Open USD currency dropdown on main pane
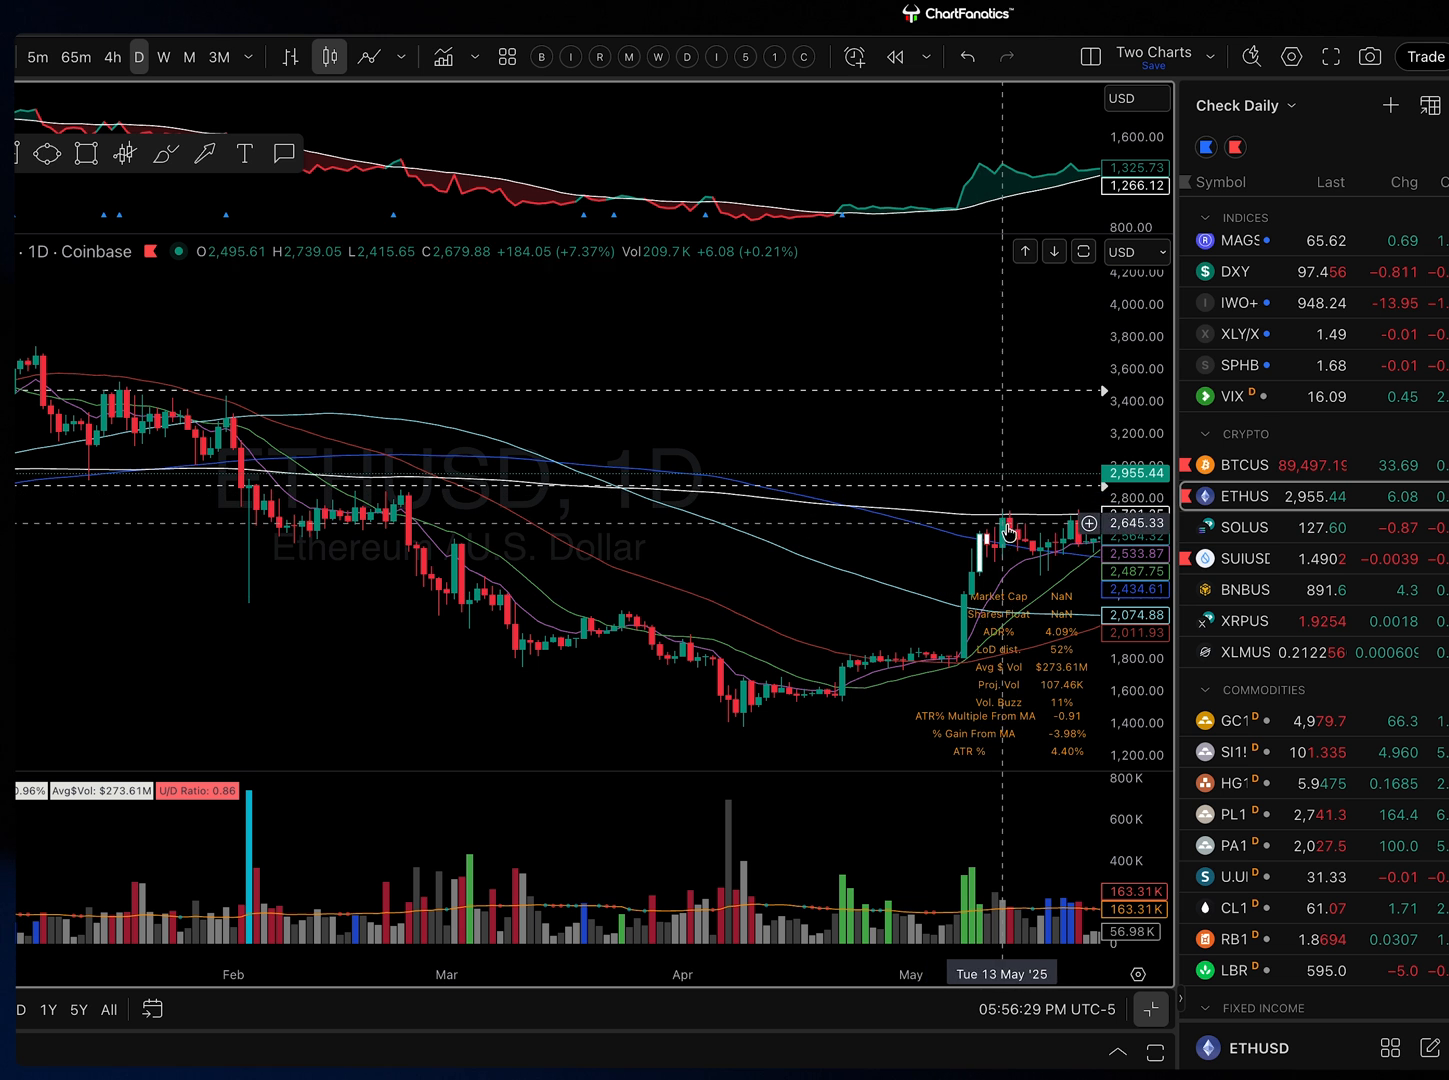 pos(1136,252)
